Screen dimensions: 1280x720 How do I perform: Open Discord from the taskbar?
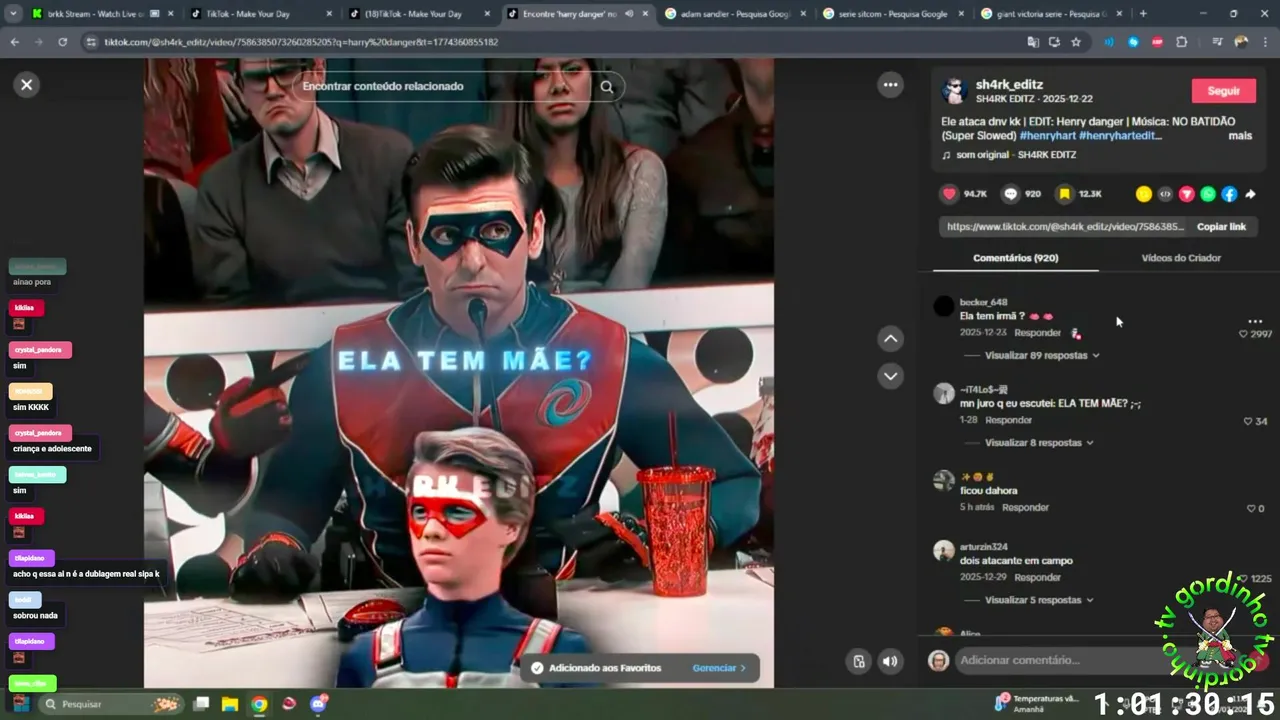(319, 704)
